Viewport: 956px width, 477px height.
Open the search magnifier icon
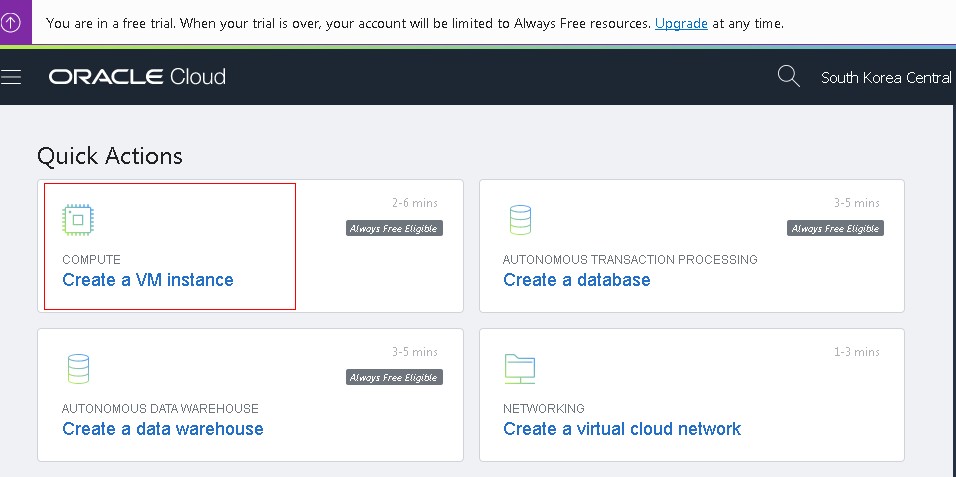click(x=788, y=77)
